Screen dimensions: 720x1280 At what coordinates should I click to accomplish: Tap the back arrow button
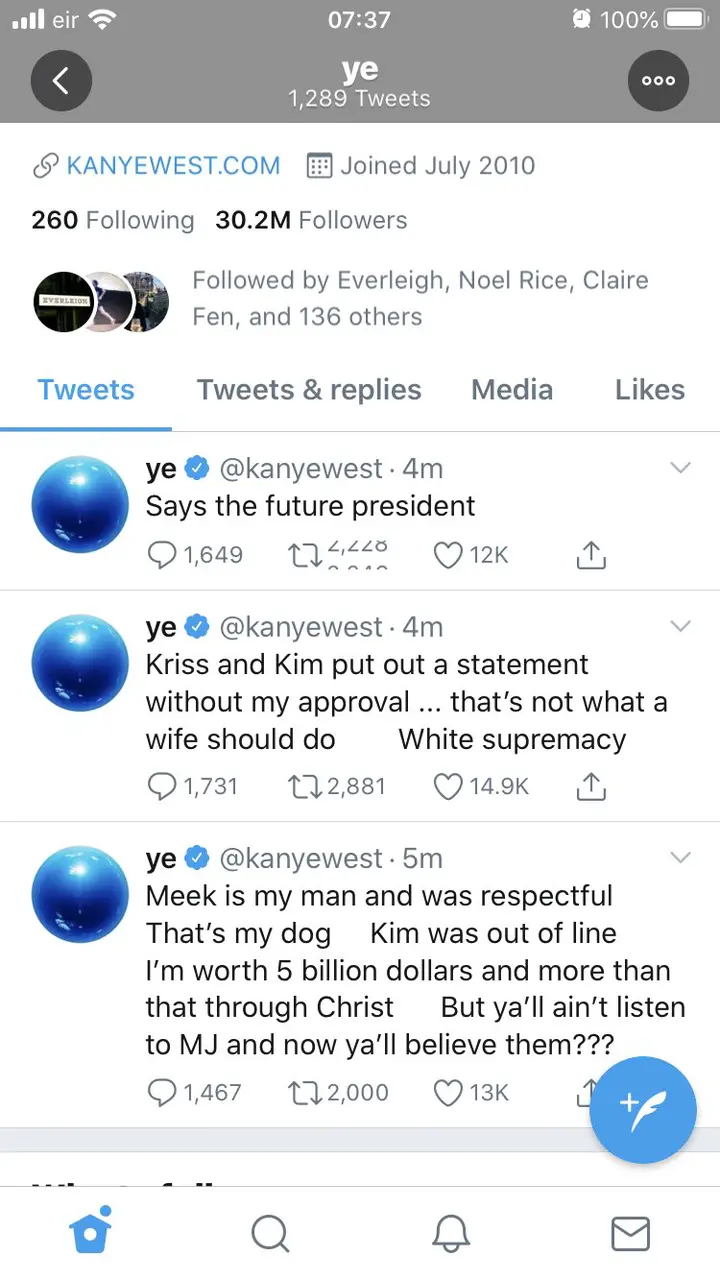pyautogui.click(x=61, y=80)
